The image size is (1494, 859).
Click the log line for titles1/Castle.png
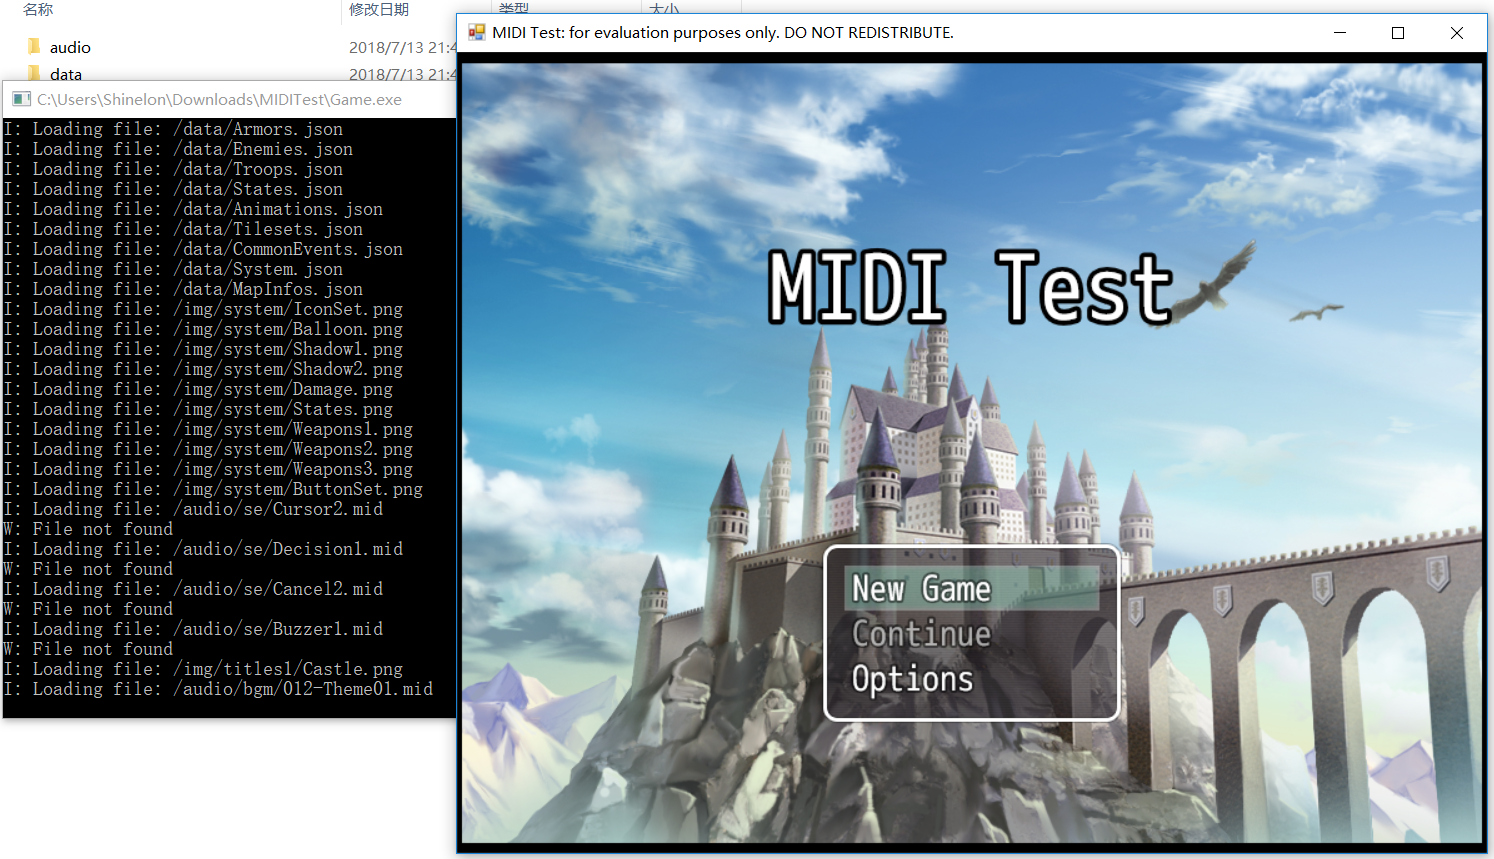pos(203,669)
